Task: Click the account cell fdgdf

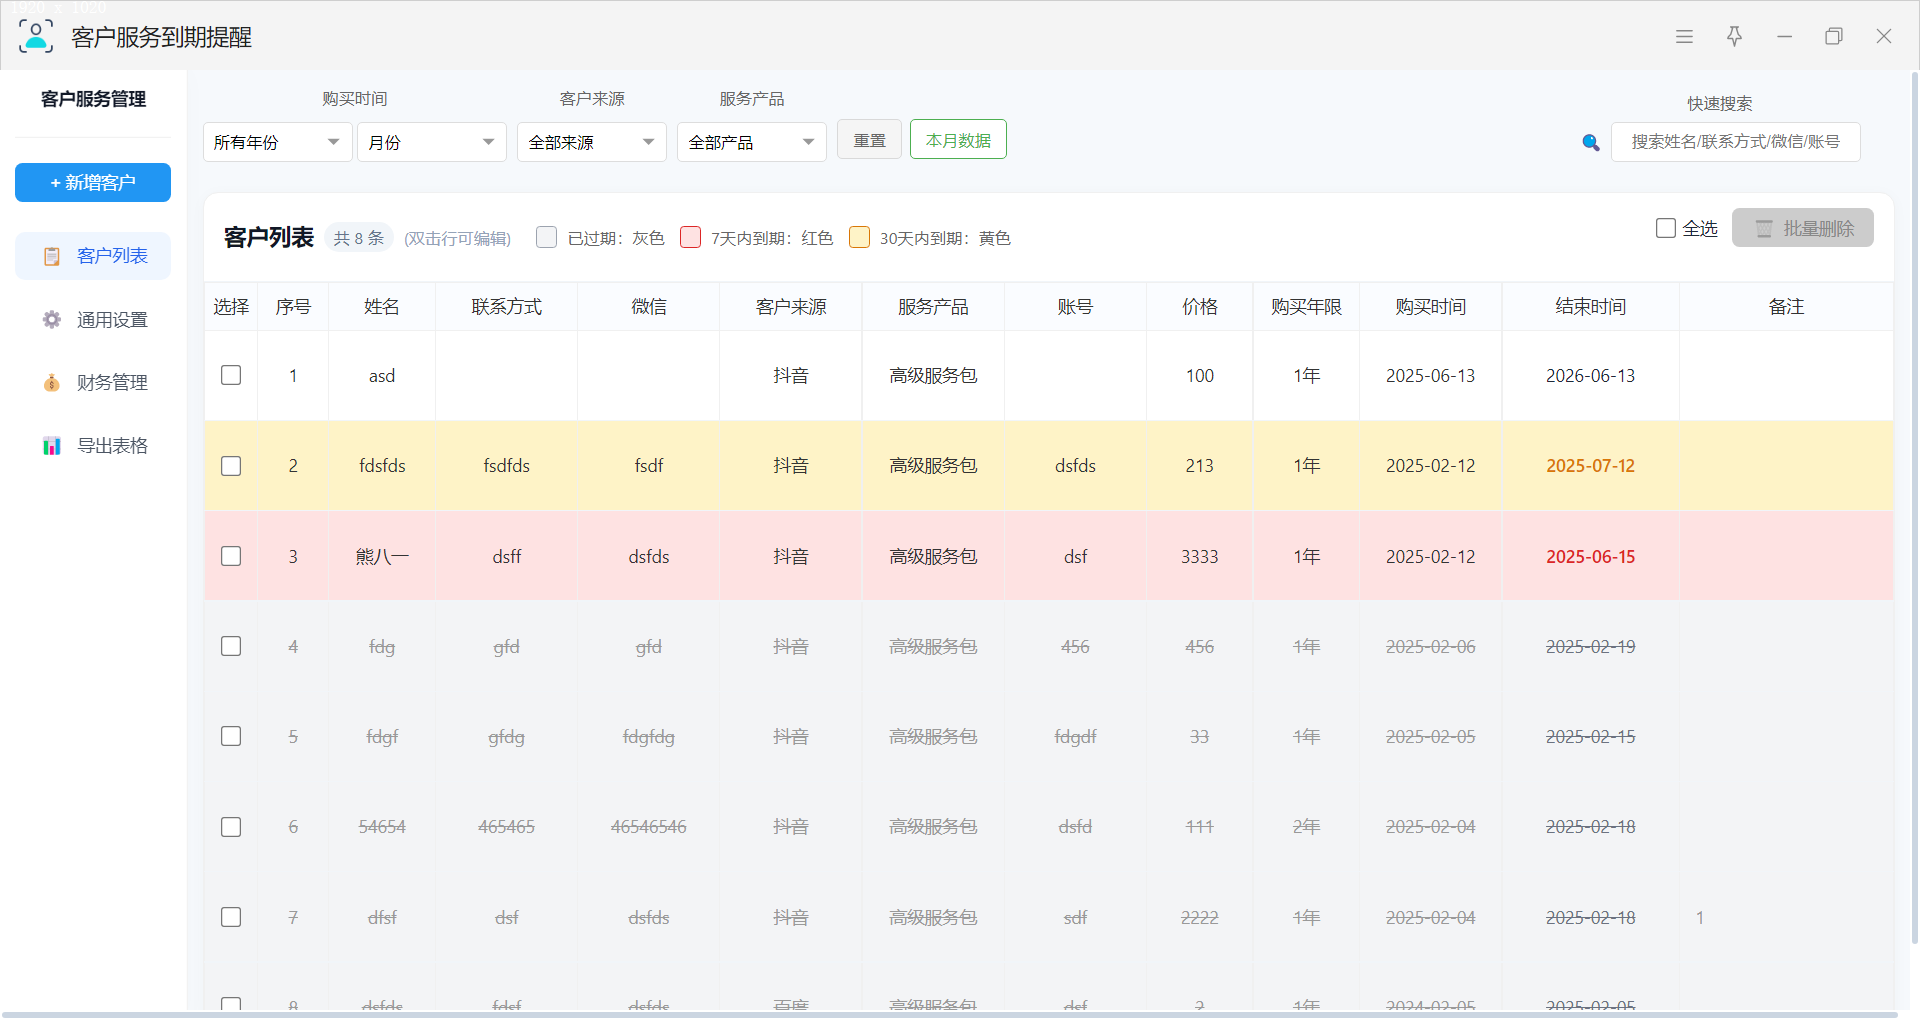Action: tap(1075, 737)
